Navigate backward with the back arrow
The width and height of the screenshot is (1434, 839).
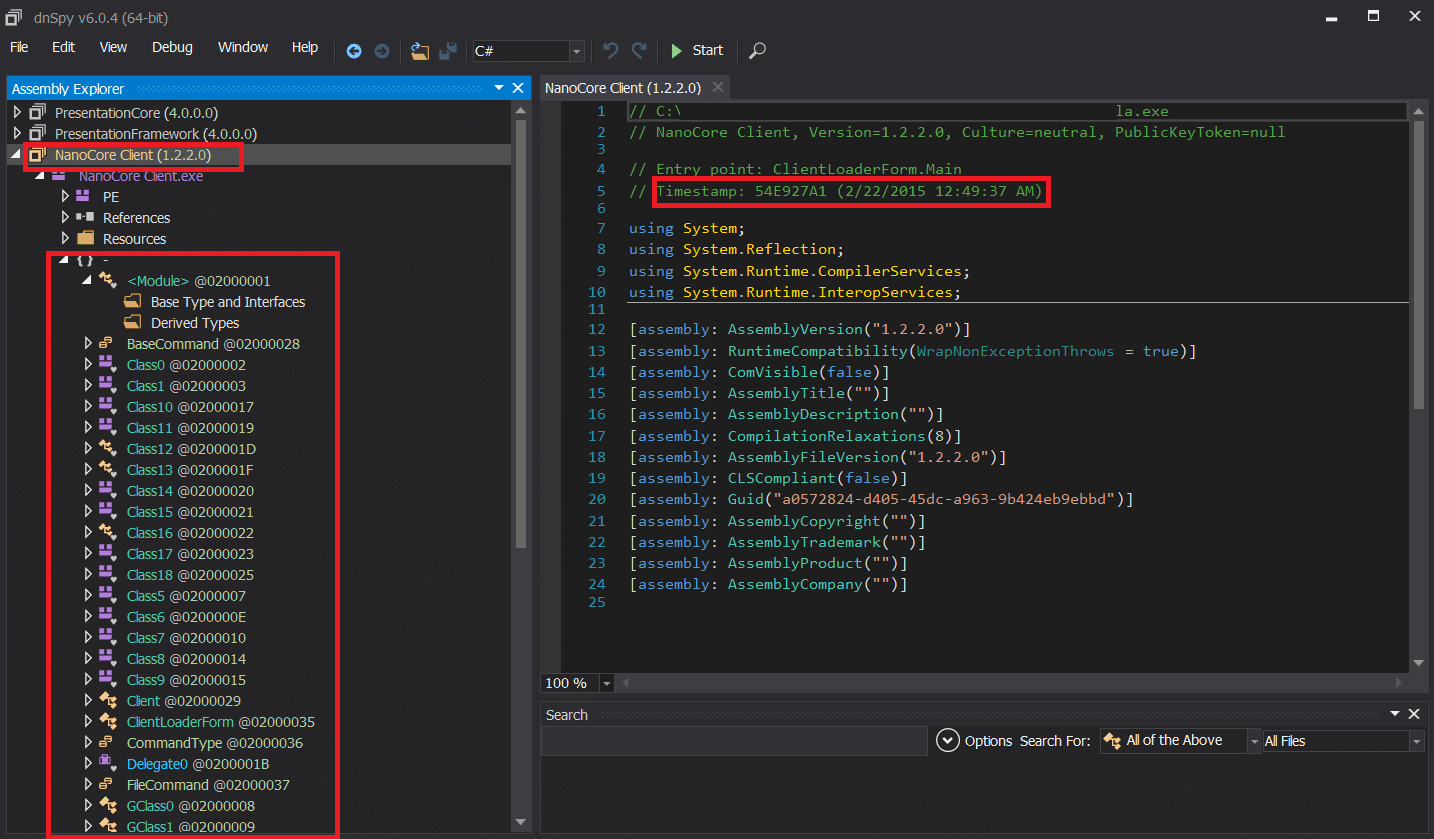pos(354,51)
